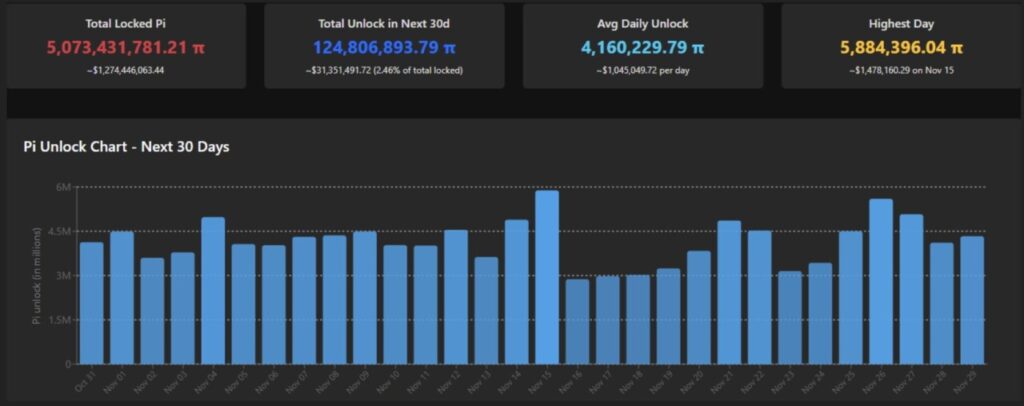
Task: Click the Pi Unlock Chart title
Action: click(126, 147)
